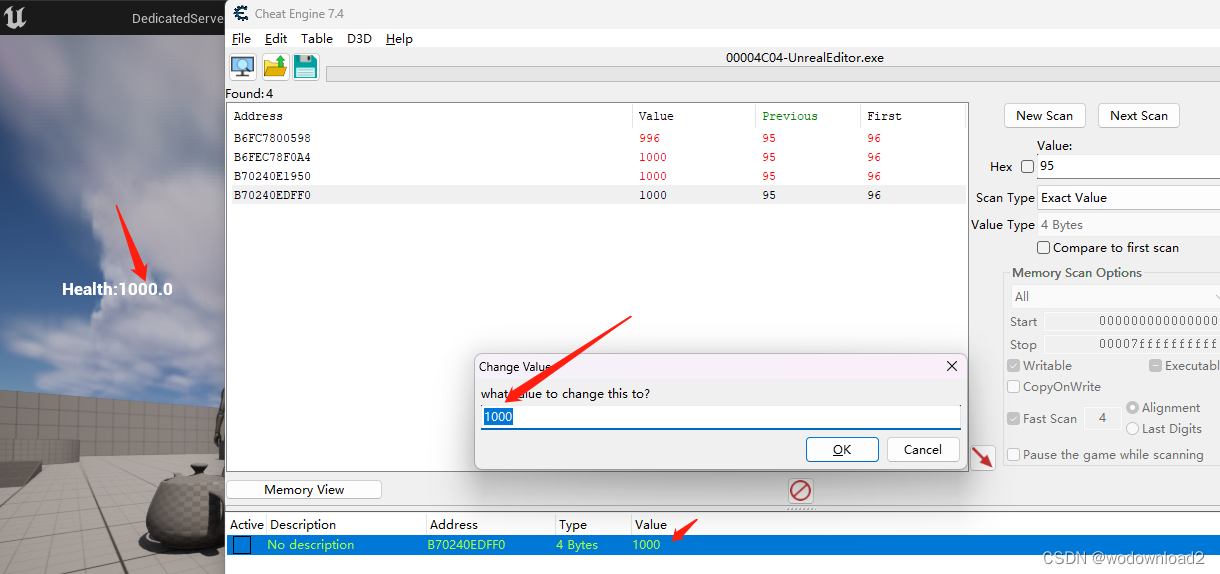Click the Start address field

[1132, 321]
